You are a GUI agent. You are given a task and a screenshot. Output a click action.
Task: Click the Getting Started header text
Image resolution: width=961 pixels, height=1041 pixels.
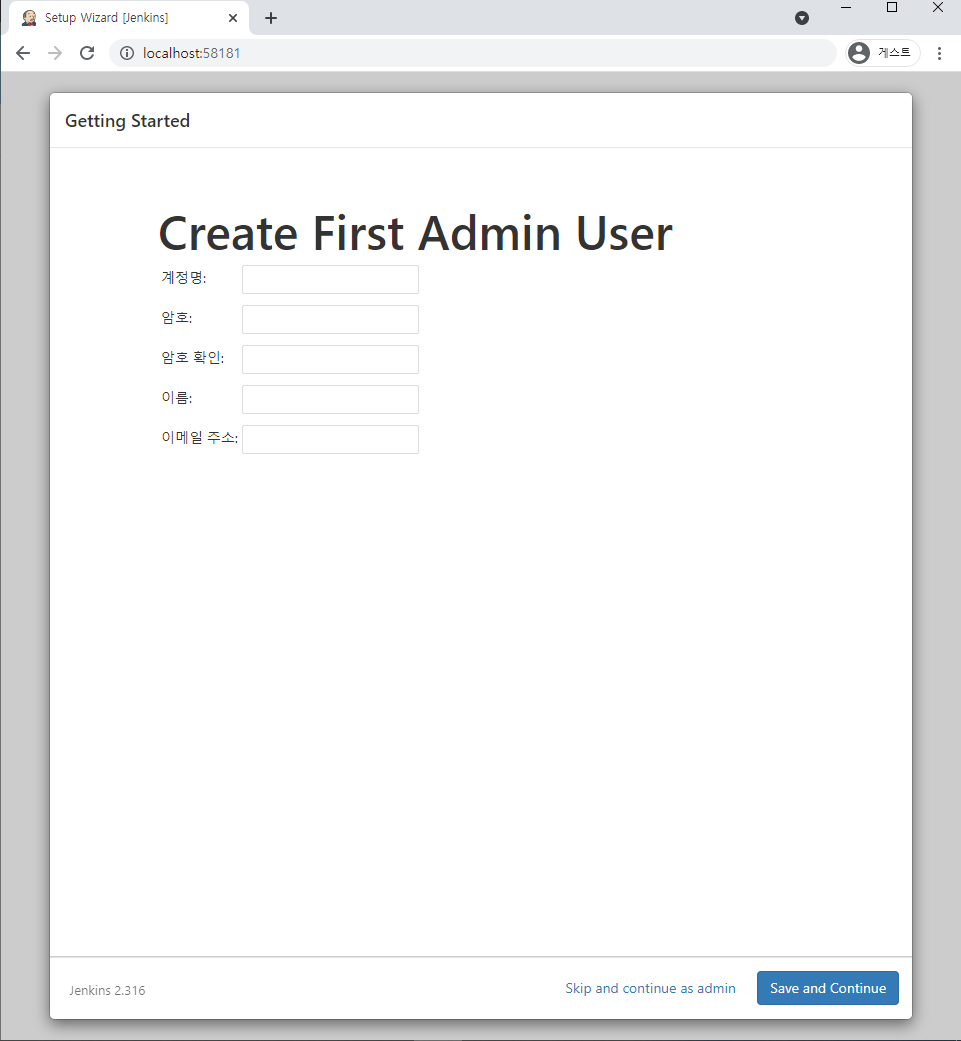tap(127, 121)
